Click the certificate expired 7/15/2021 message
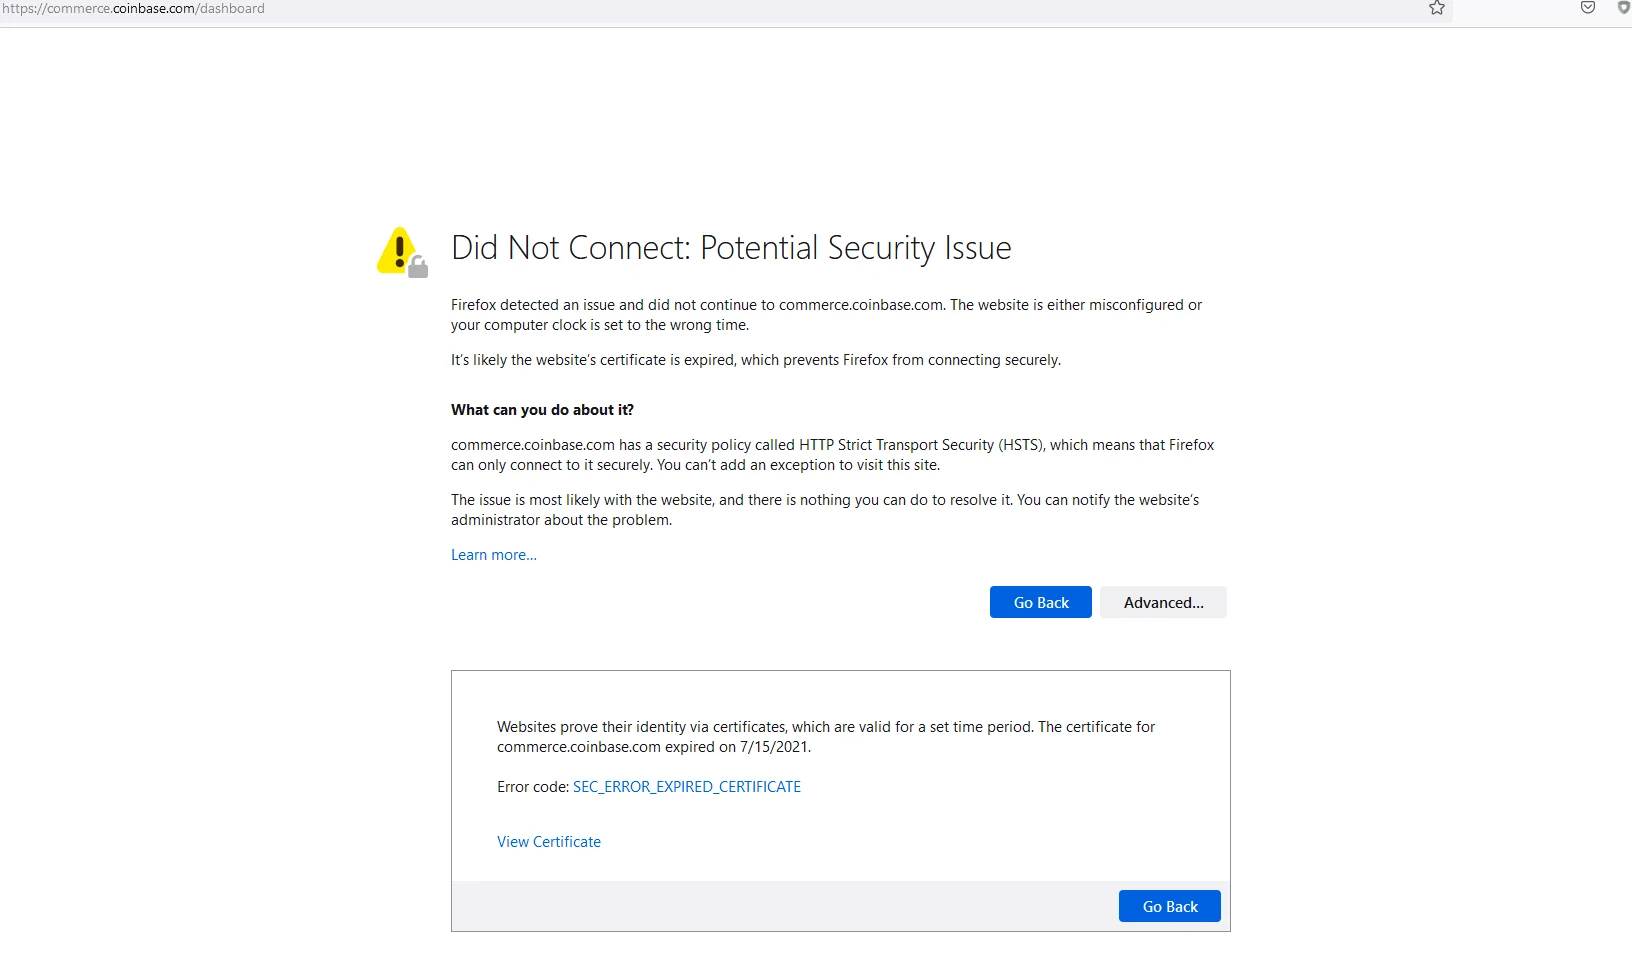Screen dimensions: 1632x957 click(826, 737)
